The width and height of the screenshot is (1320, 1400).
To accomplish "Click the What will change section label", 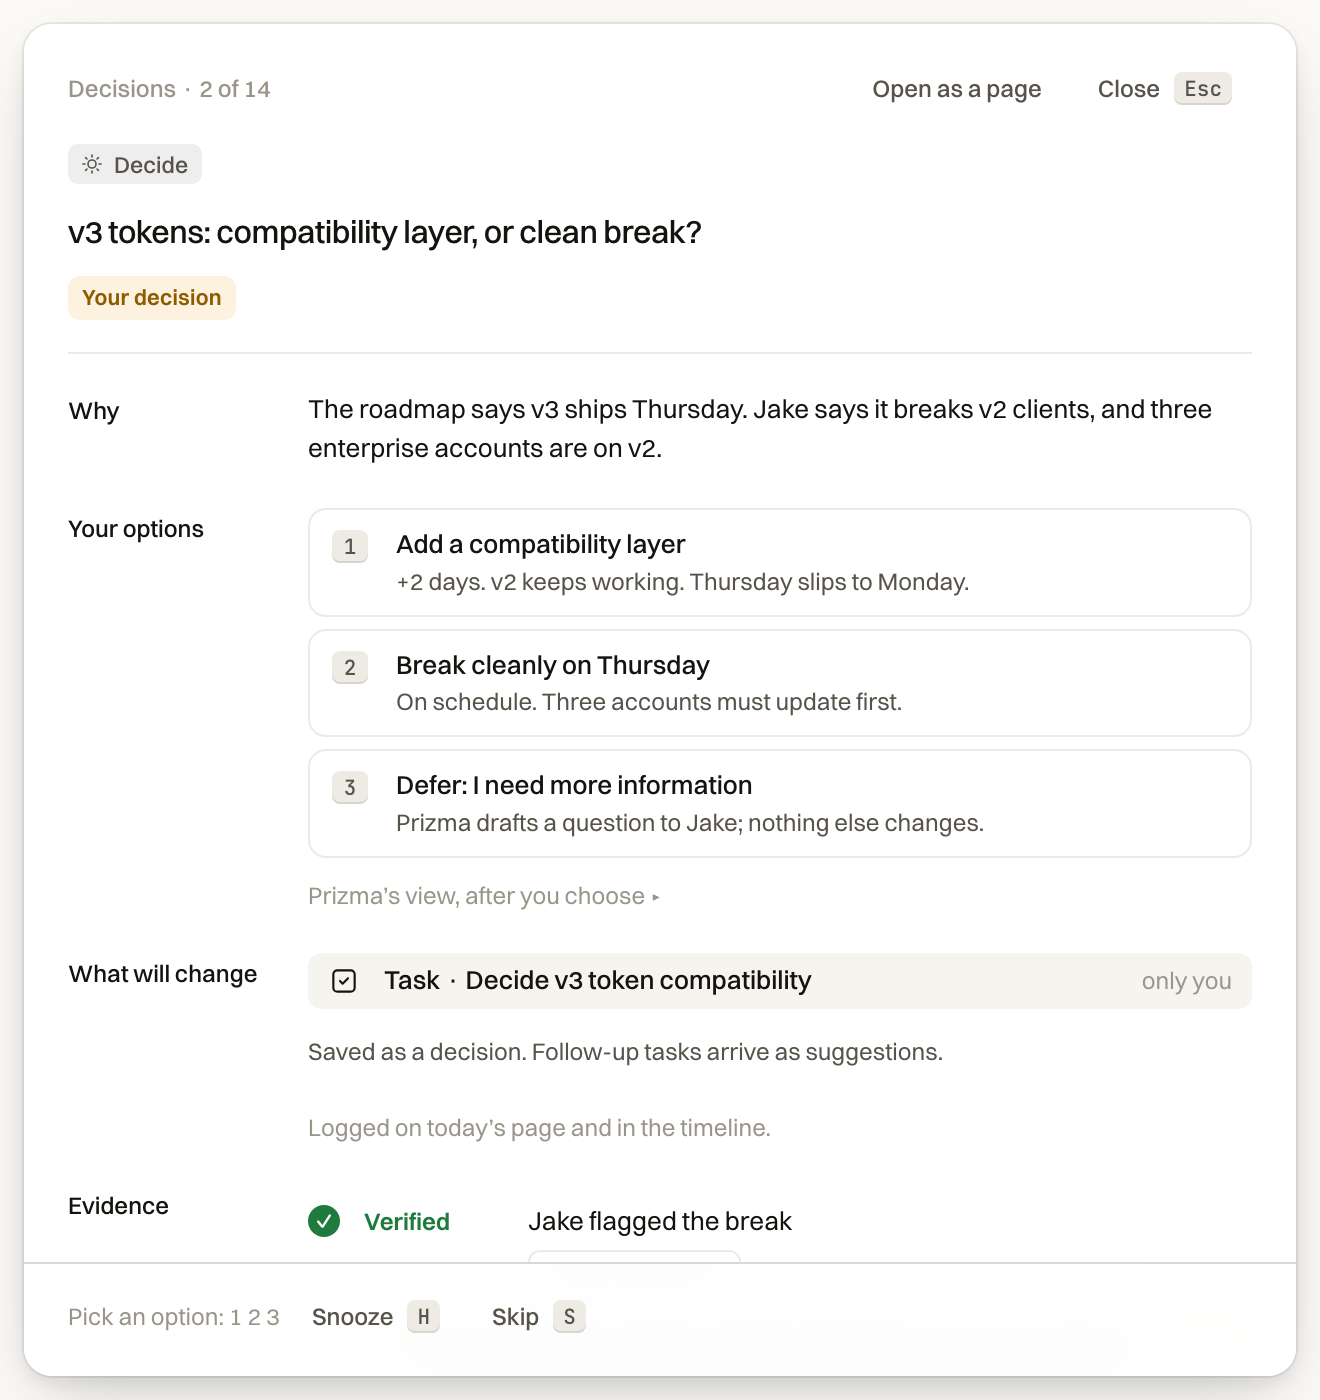I will (x=163, y=974).
